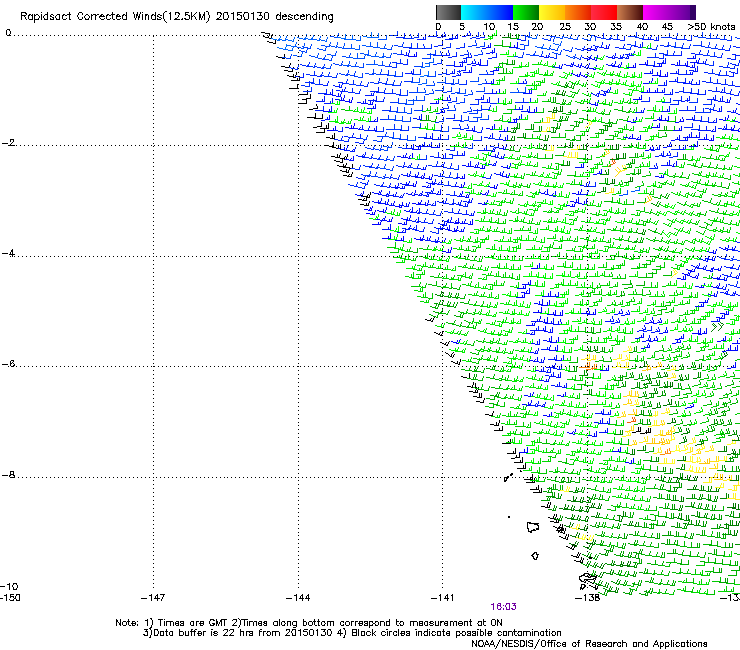
Task: Click the small diamond-shaped island outline below it
Action: 535,556
